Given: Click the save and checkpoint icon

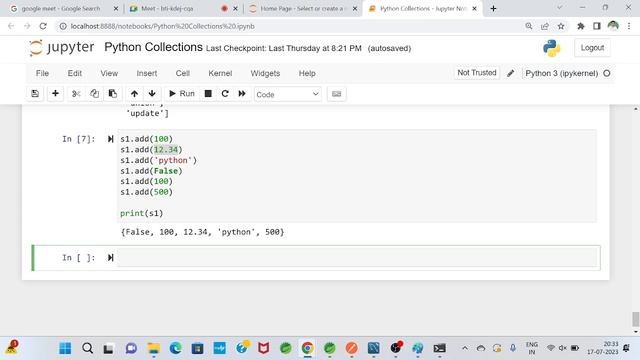Looking at the screenshot, I should (x=35, y=94).
